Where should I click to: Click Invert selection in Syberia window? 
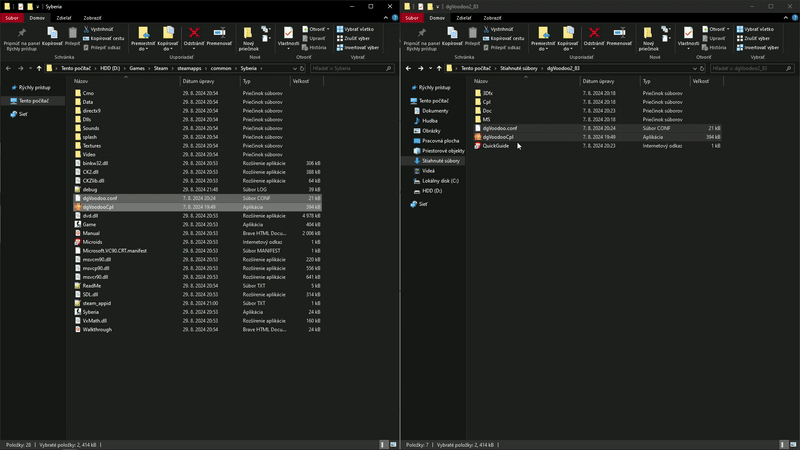pyautogui.click(x=358, y=47)
